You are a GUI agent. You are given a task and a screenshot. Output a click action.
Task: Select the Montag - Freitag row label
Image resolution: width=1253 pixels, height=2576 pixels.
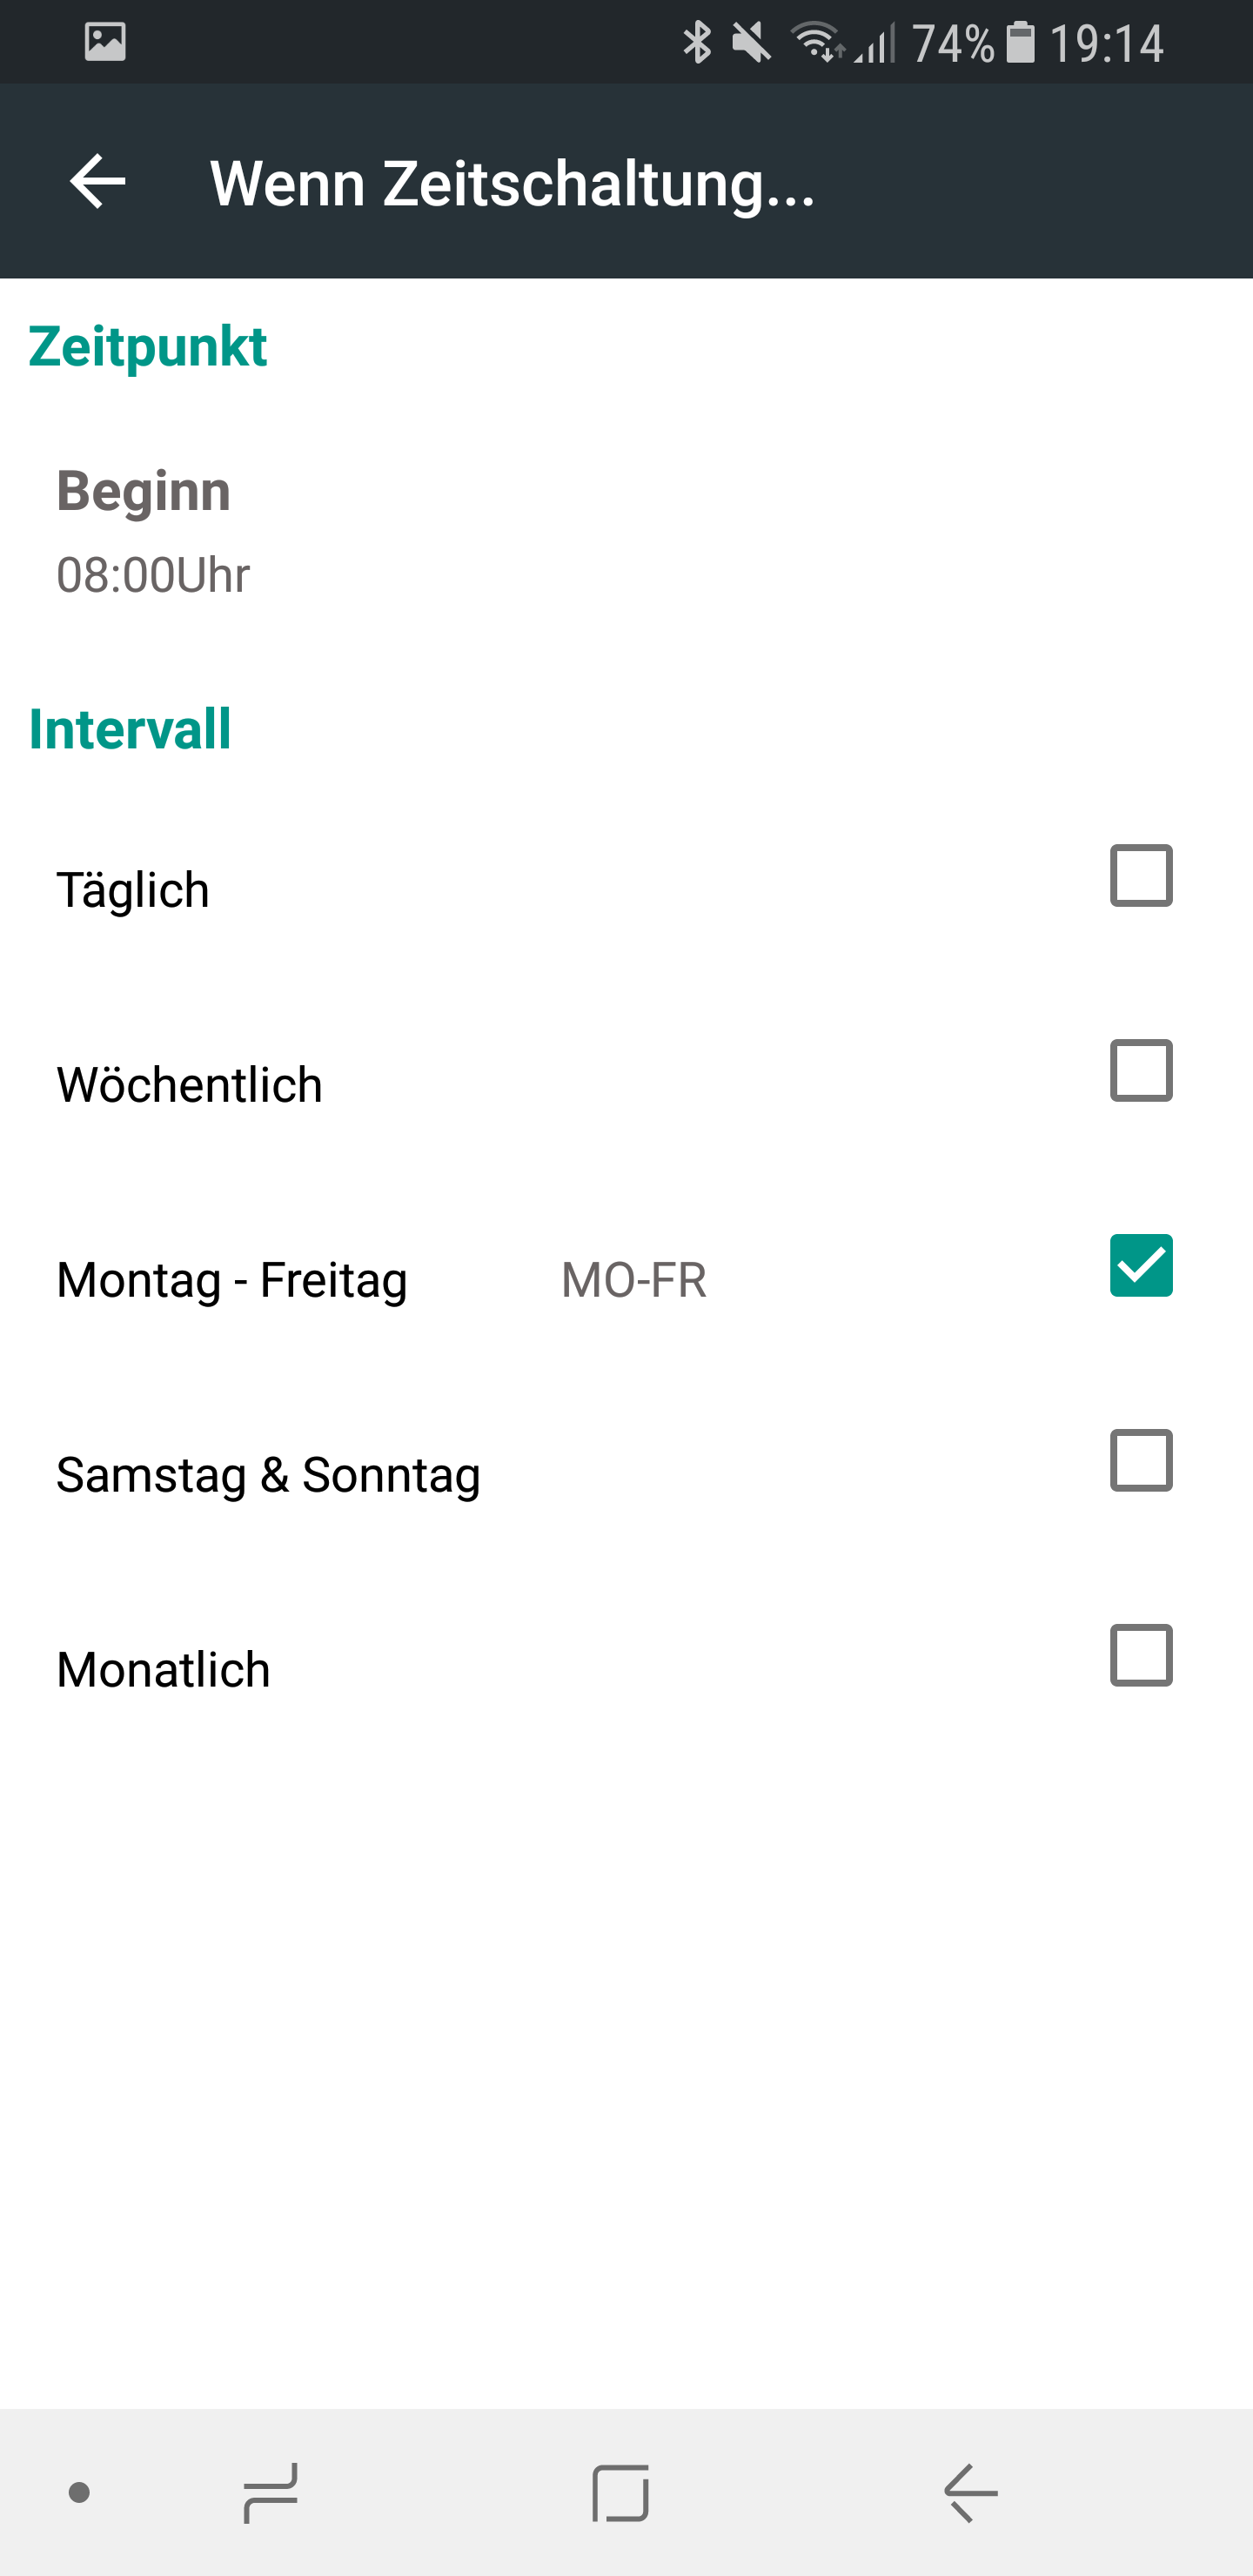pos(232,1280)
